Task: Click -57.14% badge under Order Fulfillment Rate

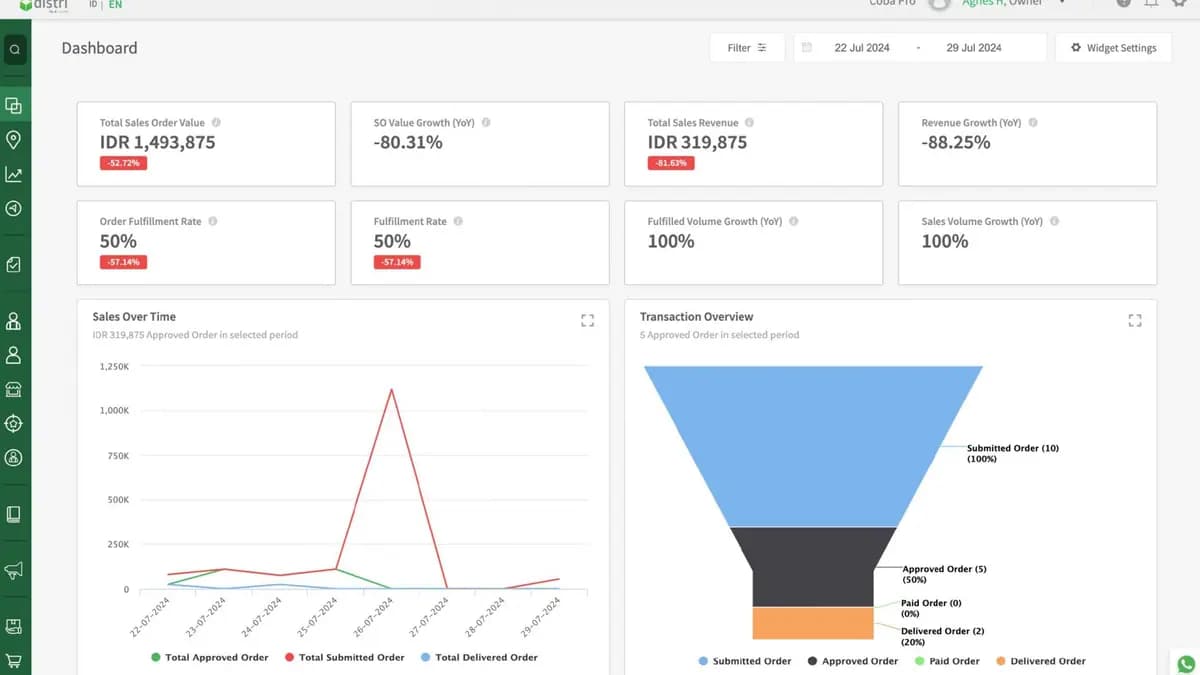Action: point(123,262)
